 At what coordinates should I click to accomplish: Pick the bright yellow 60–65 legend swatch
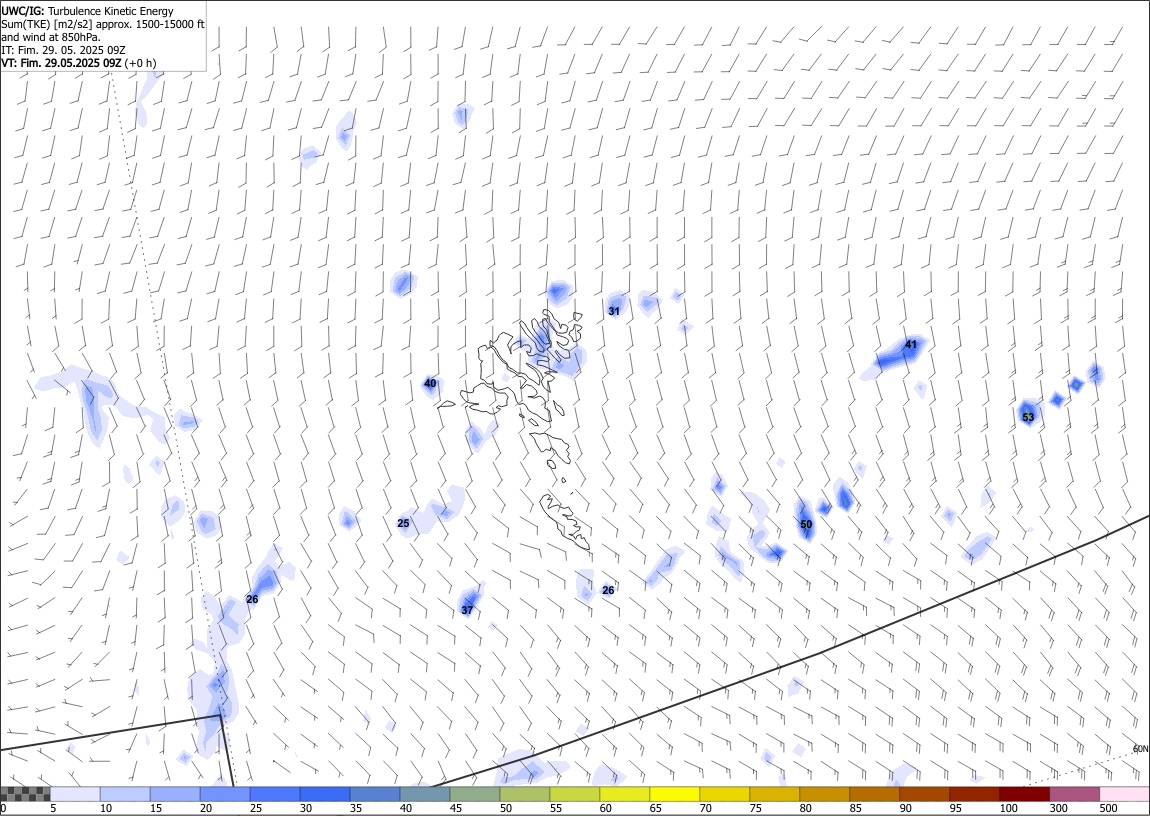(x=624, y=794)
